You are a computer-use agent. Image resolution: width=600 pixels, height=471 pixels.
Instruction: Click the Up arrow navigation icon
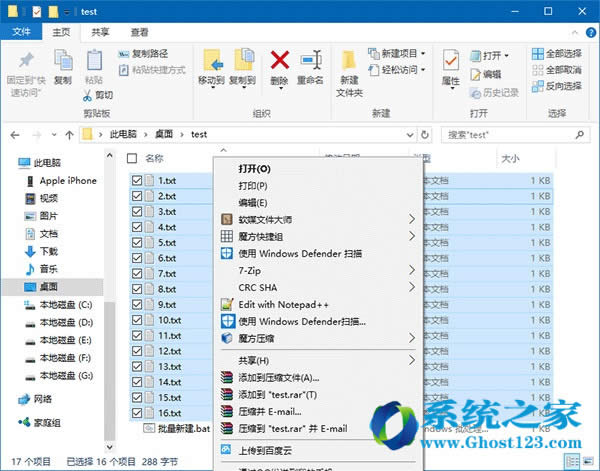coord(69,133)
